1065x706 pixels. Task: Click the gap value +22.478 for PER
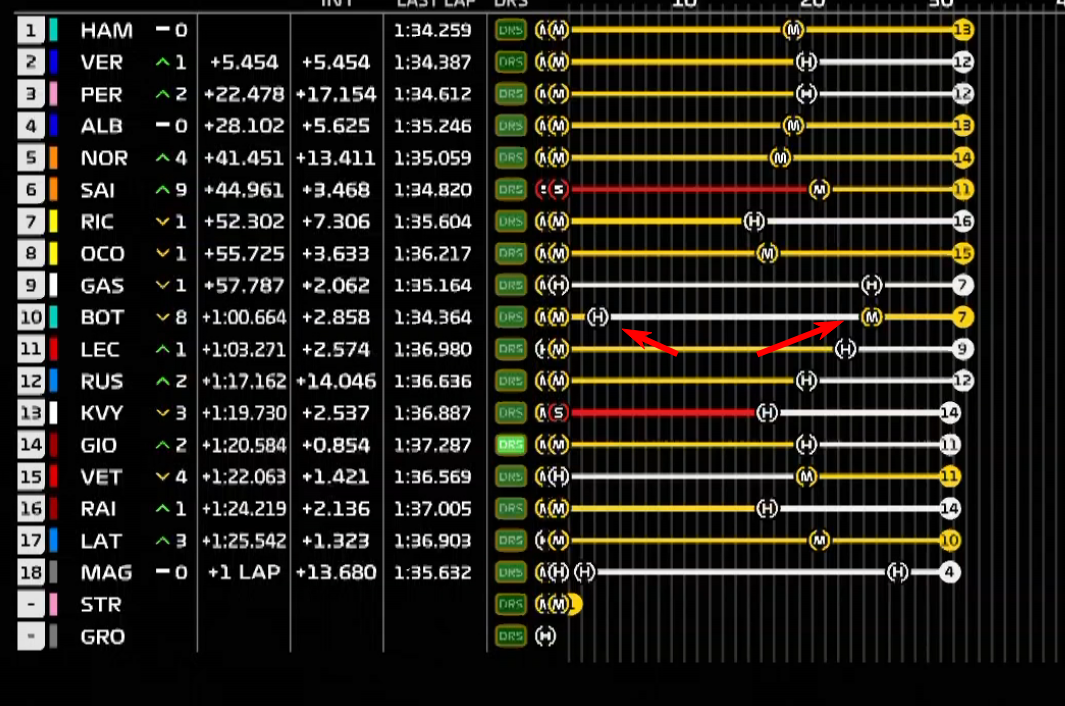[244, 94]
